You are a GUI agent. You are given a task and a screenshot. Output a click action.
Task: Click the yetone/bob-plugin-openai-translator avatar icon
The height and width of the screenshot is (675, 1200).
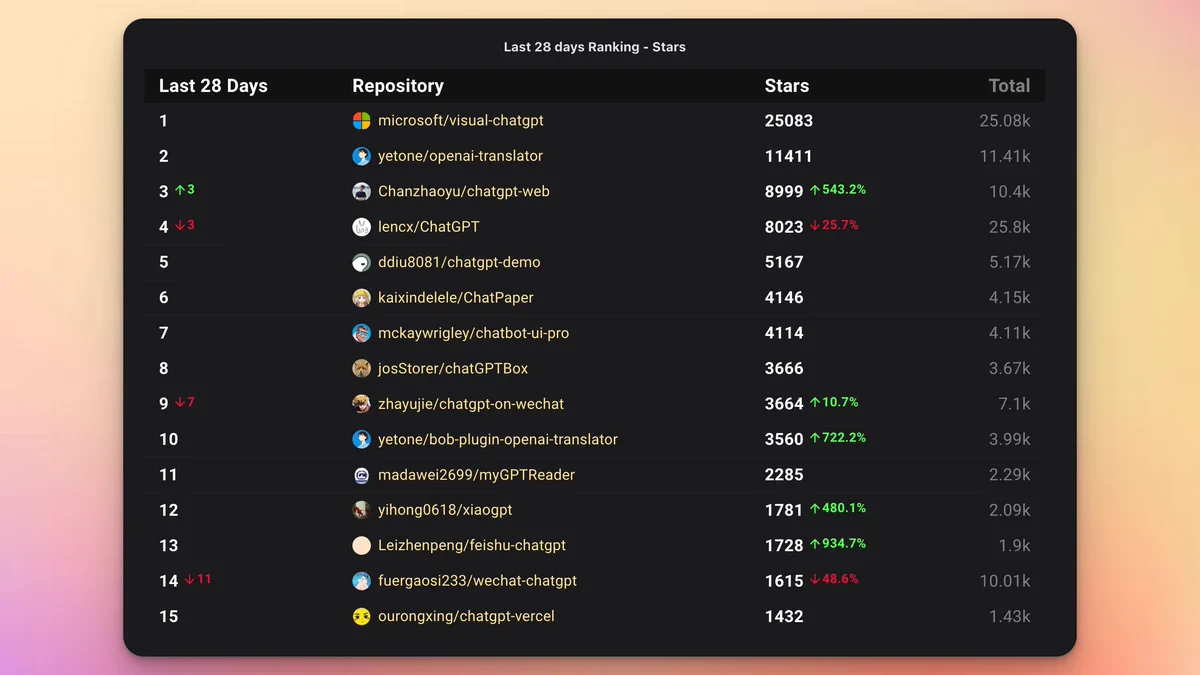[x=362, y=440]
